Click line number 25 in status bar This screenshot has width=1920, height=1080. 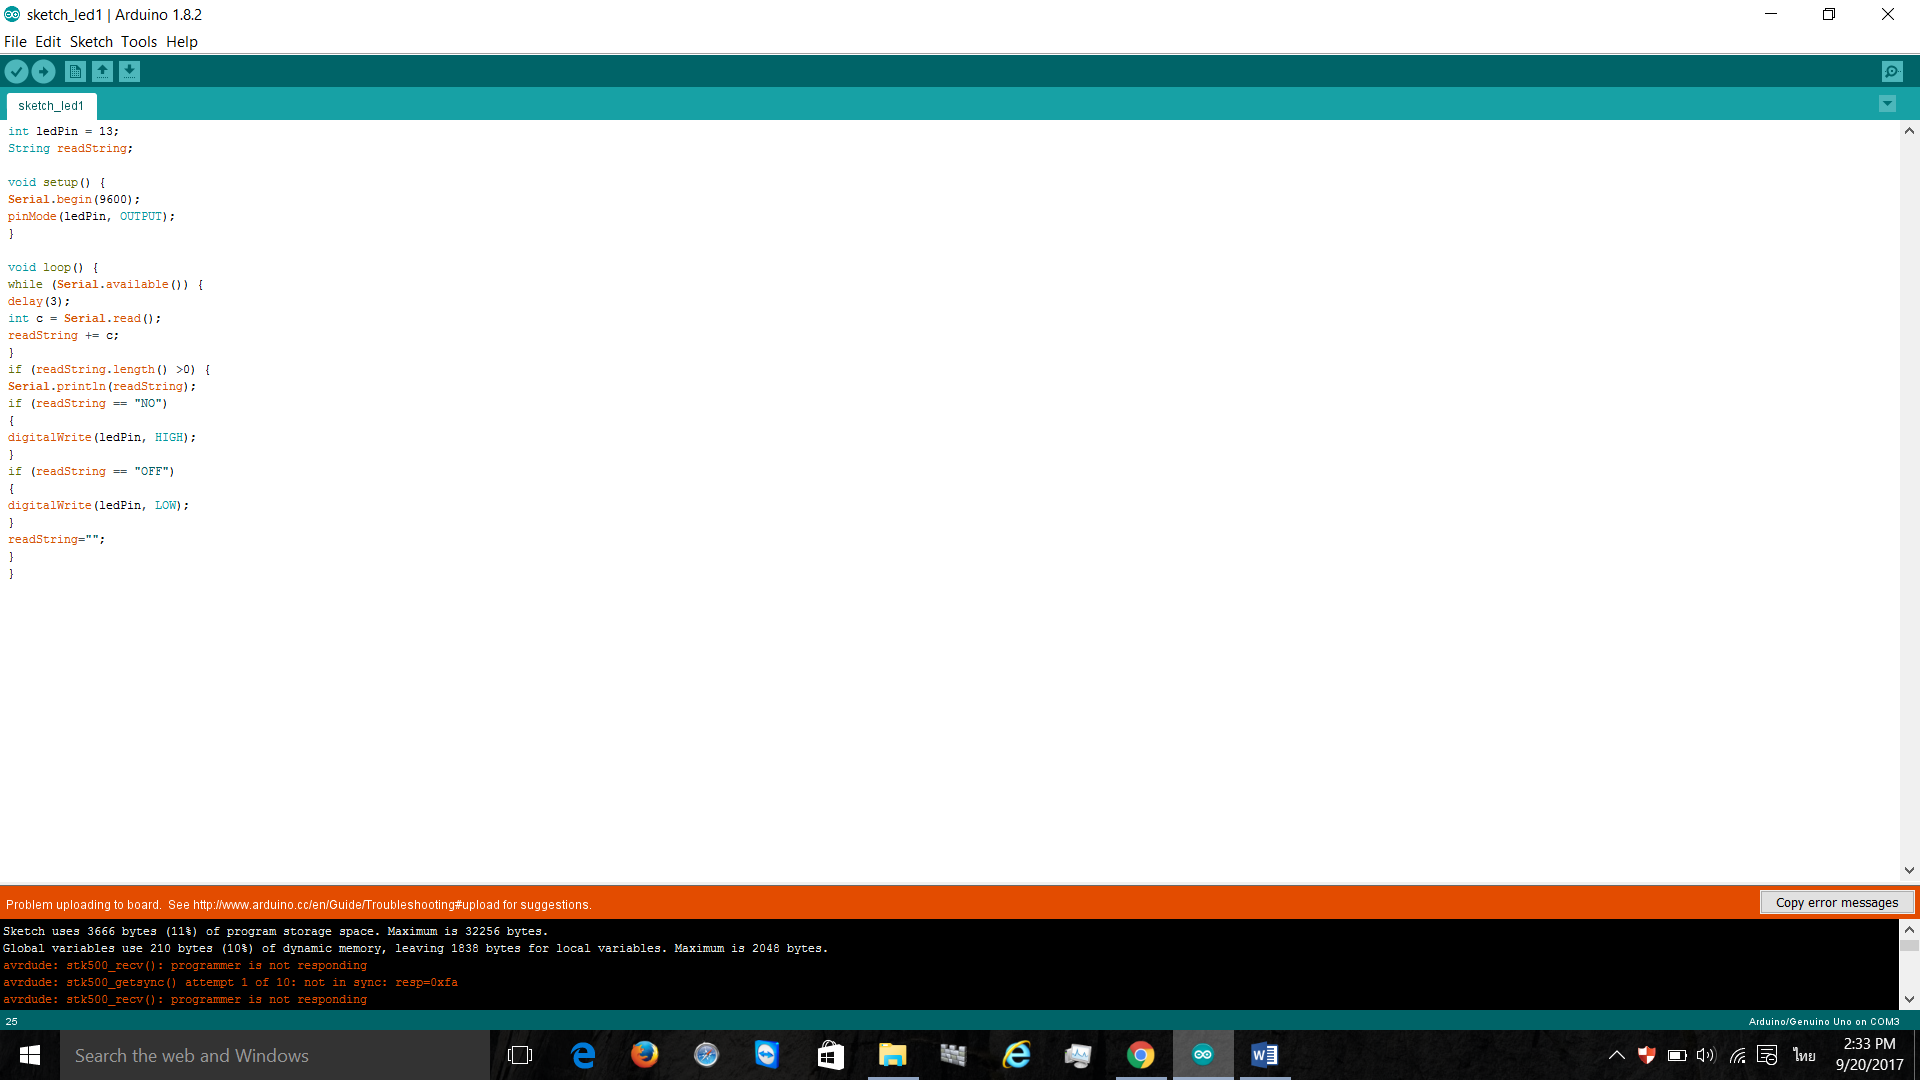point(12,1021)
